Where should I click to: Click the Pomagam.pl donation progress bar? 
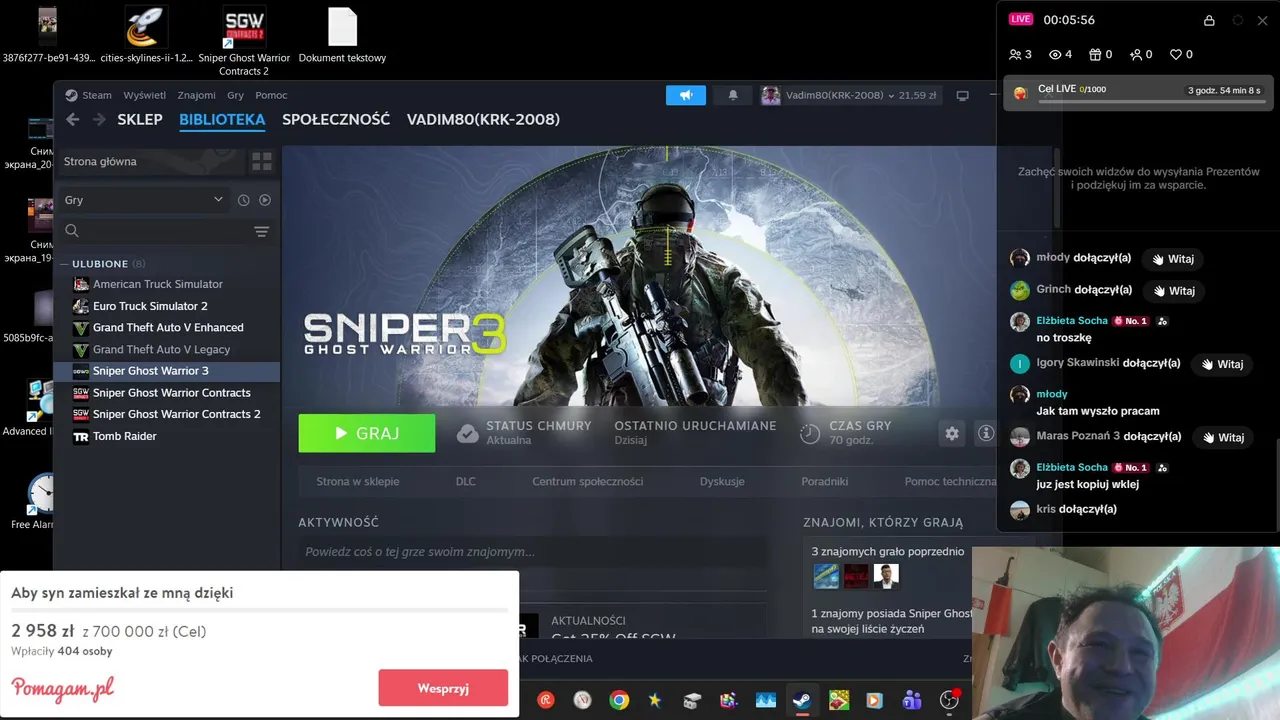259,610
